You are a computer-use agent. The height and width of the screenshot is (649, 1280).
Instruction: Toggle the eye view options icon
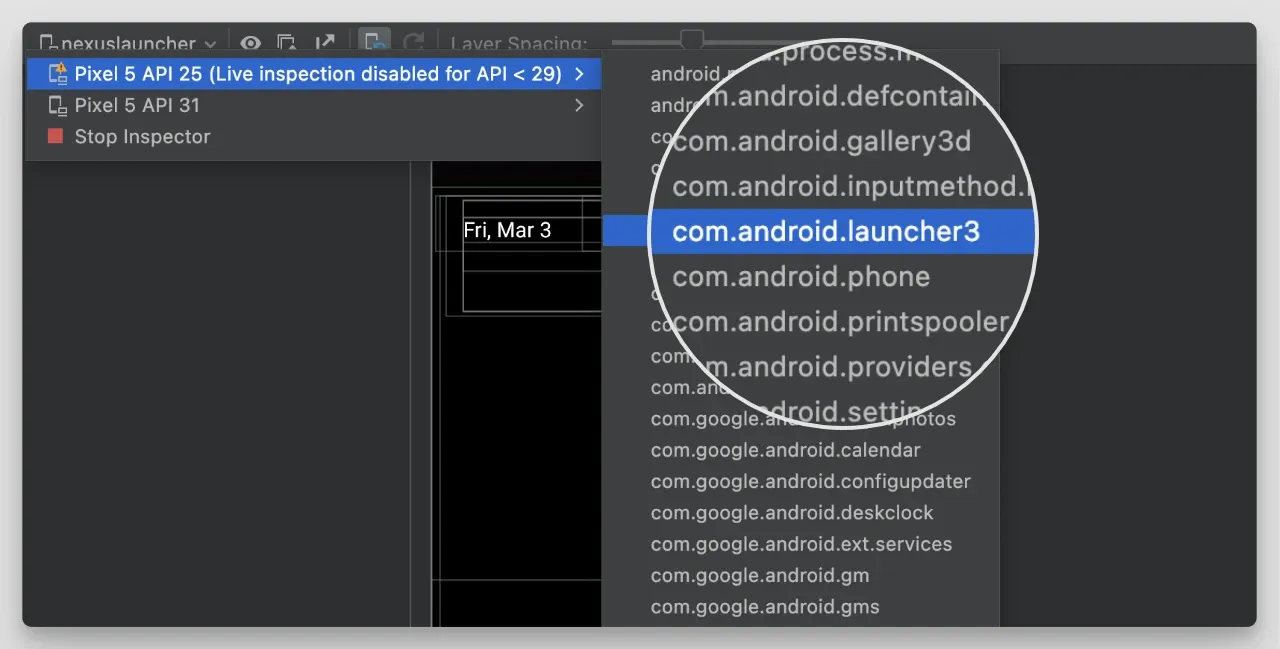click(x=250, y=43)
